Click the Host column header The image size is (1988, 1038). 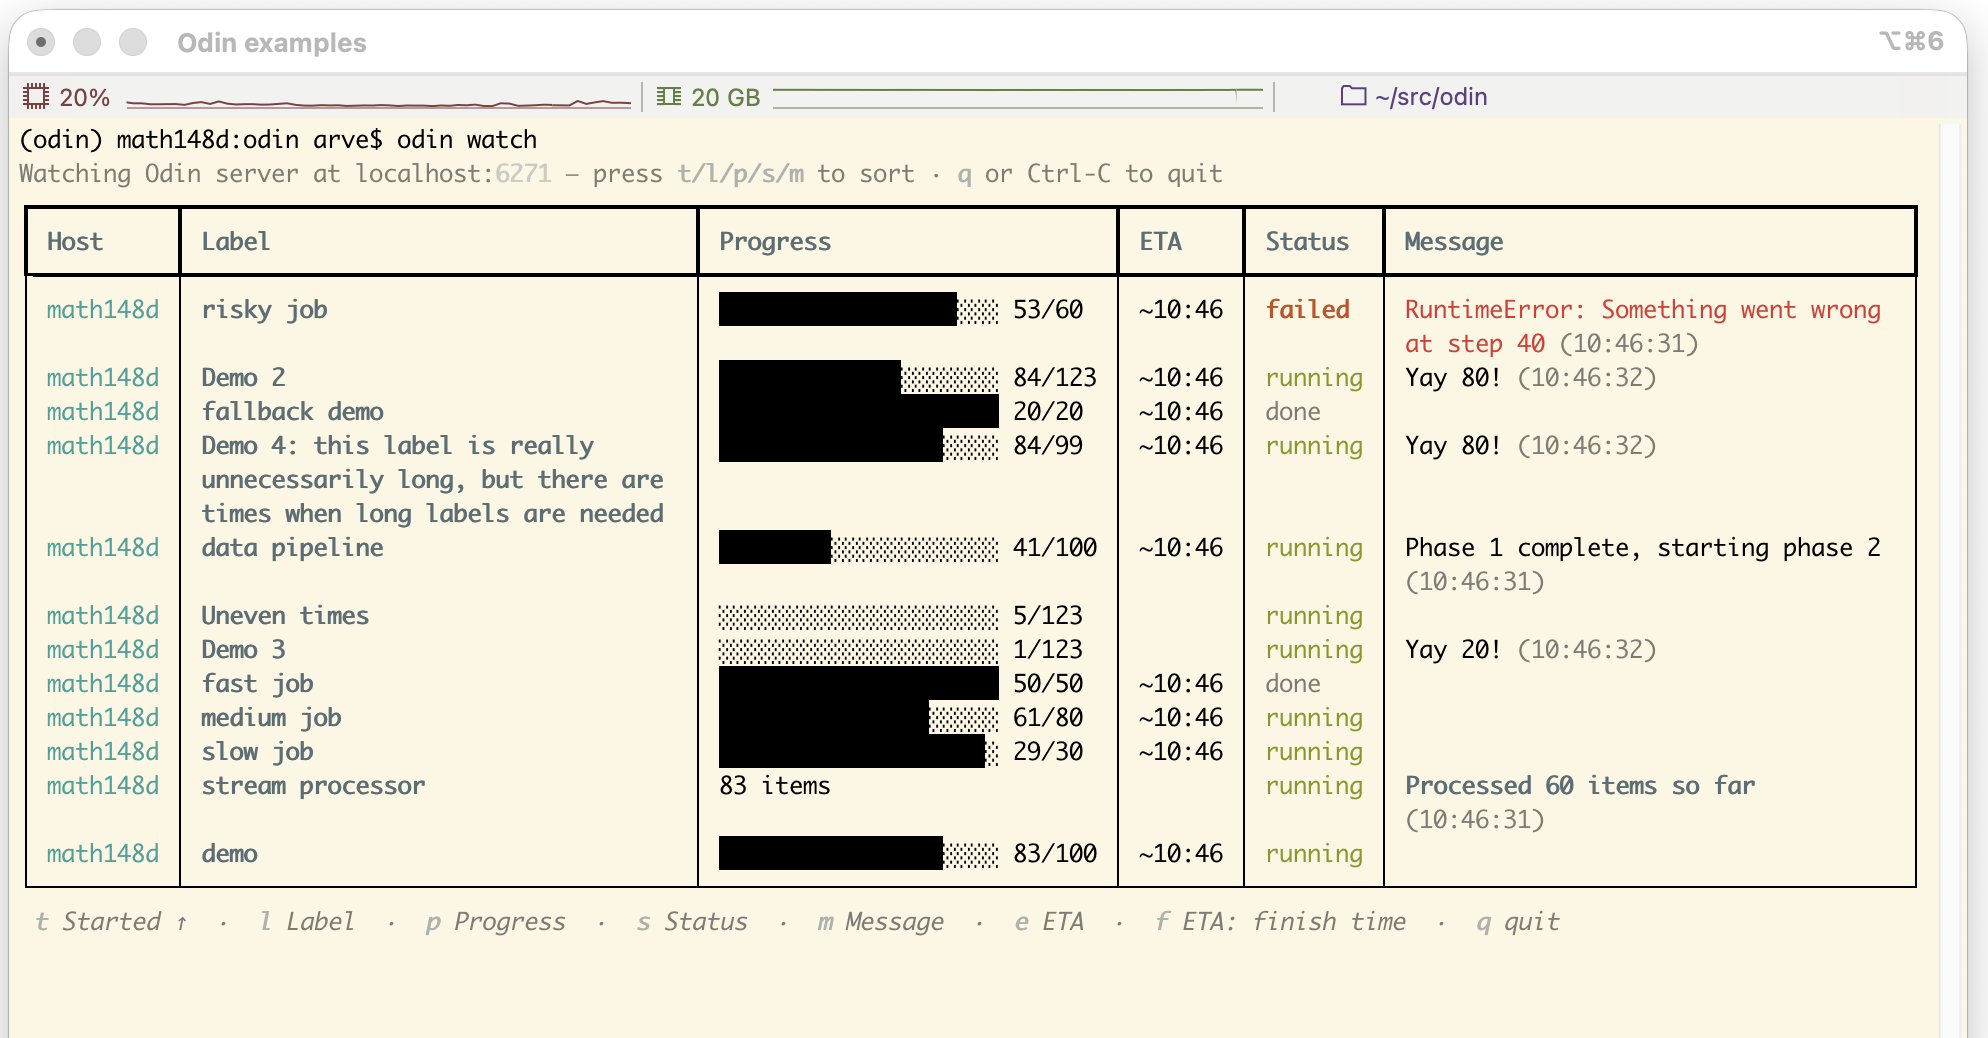[75, 242]
